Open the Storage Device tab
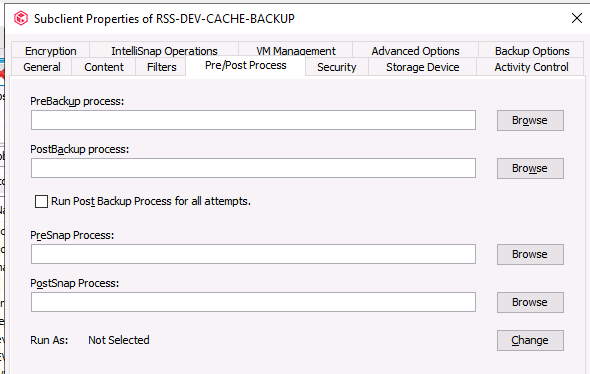 pyautogui.click(x=423, y=67)
